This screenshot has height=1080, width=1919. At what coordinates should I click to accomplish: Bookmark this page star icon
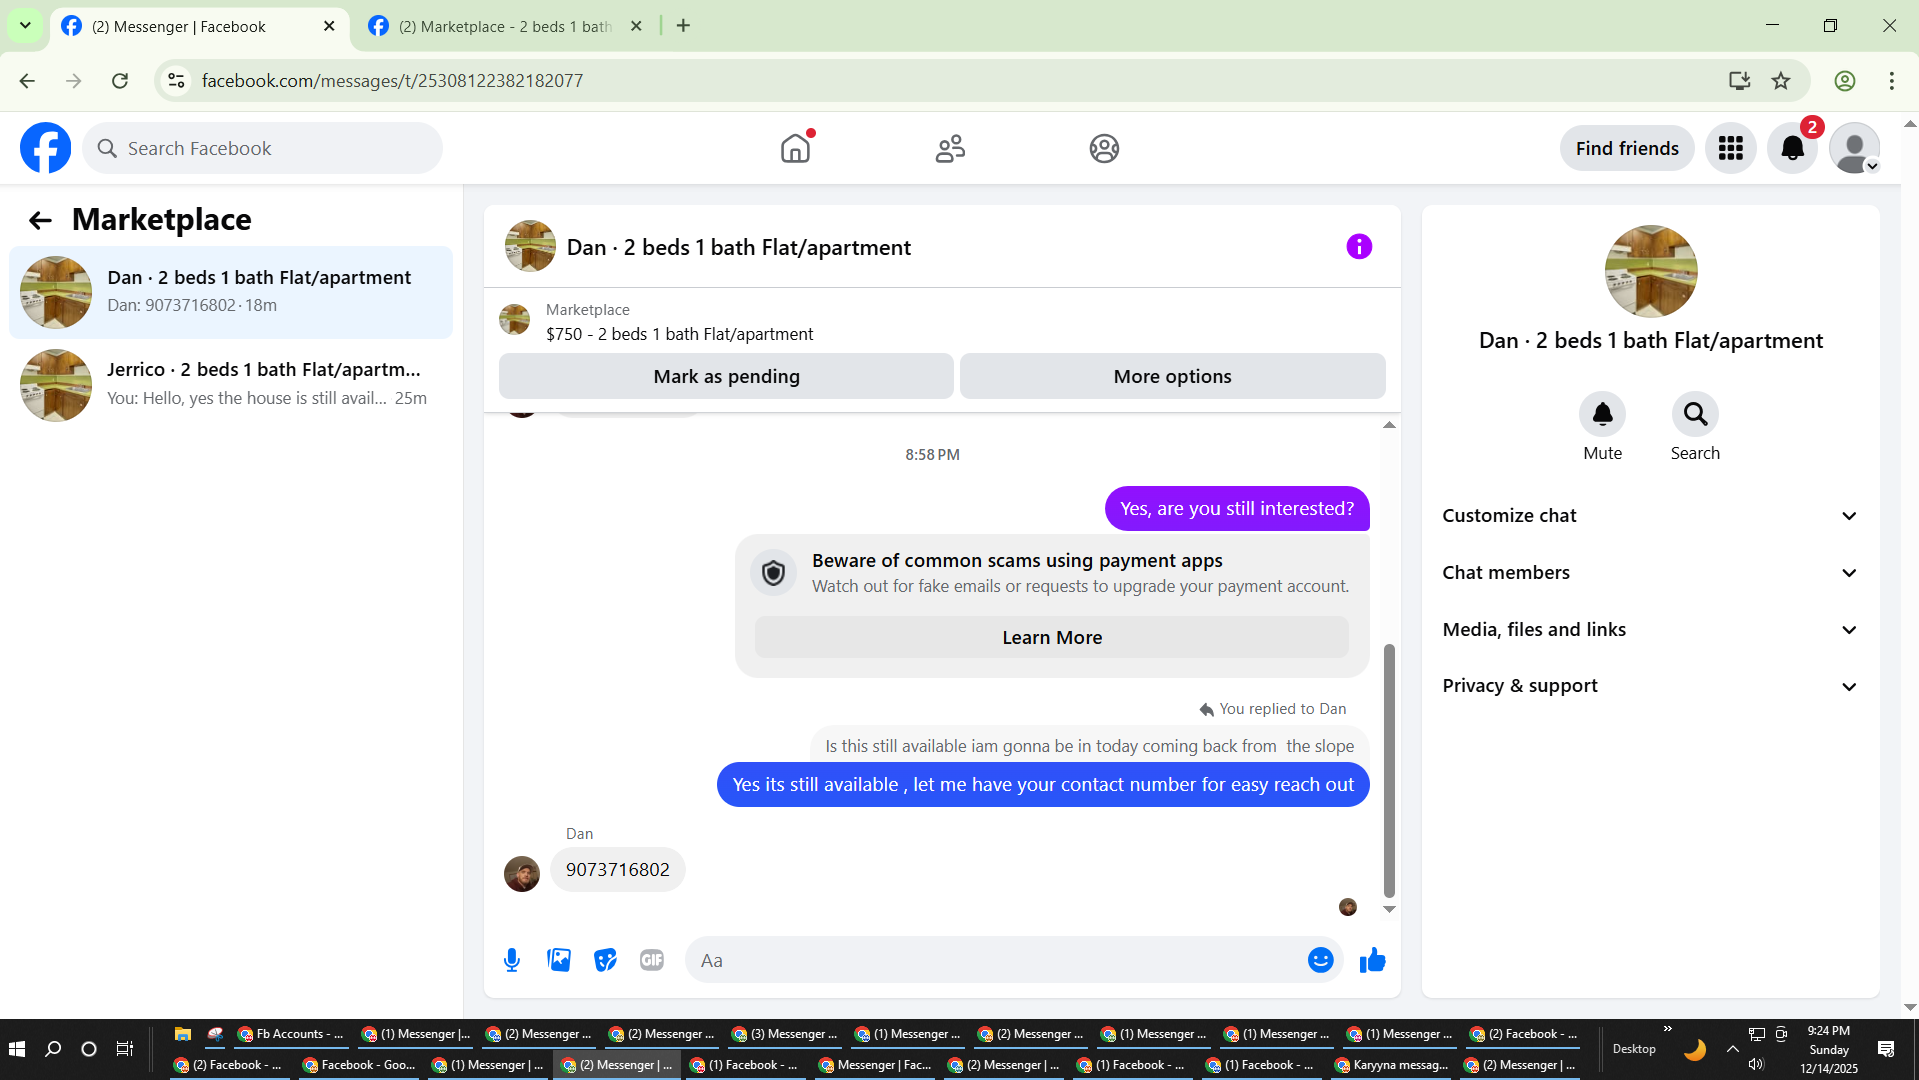pyautogui.click(x=1781, y=81)
